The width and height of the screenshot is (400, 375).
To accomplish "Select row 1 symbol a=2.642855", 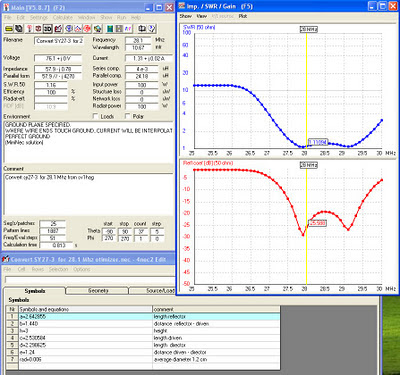I will 86,316.
